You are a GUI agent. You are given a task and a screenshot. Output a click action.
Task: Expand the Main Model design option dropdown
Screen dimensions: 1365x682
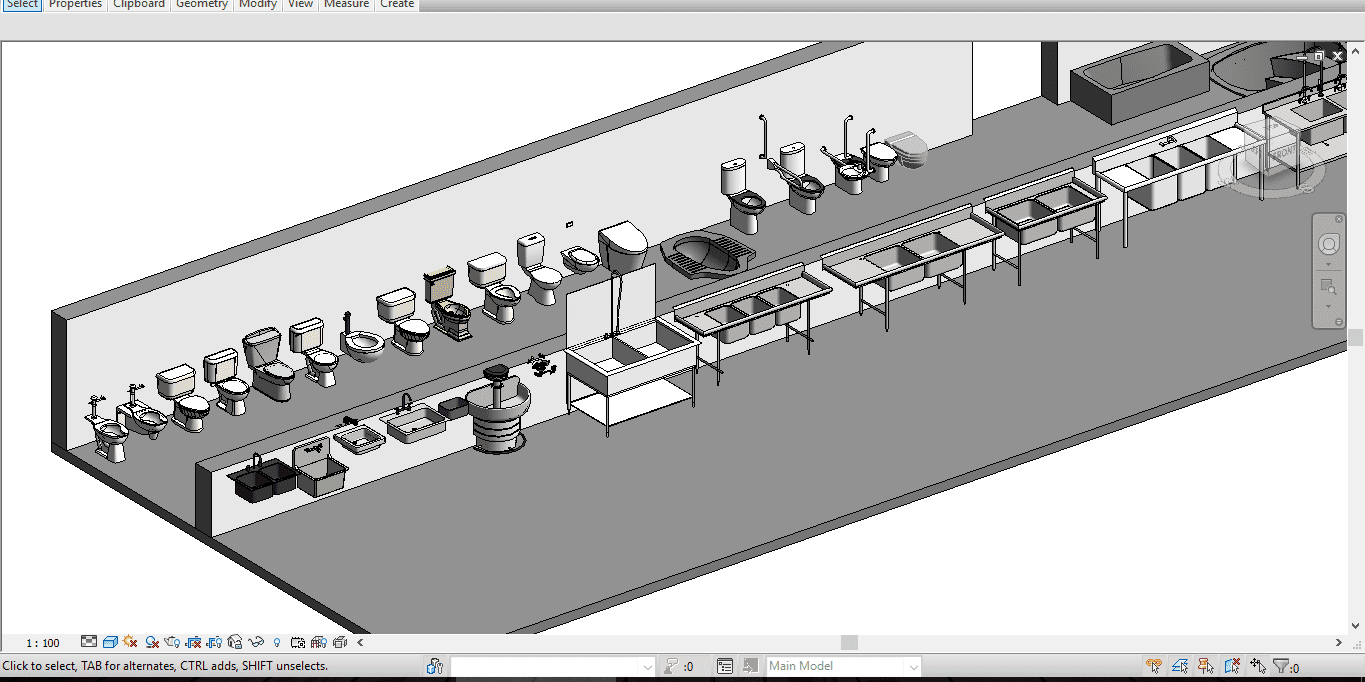(x=912, y=666)
